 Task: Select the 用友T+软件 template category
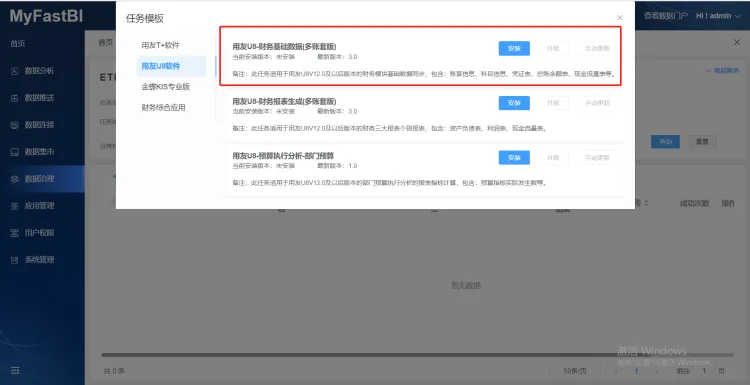160,45
